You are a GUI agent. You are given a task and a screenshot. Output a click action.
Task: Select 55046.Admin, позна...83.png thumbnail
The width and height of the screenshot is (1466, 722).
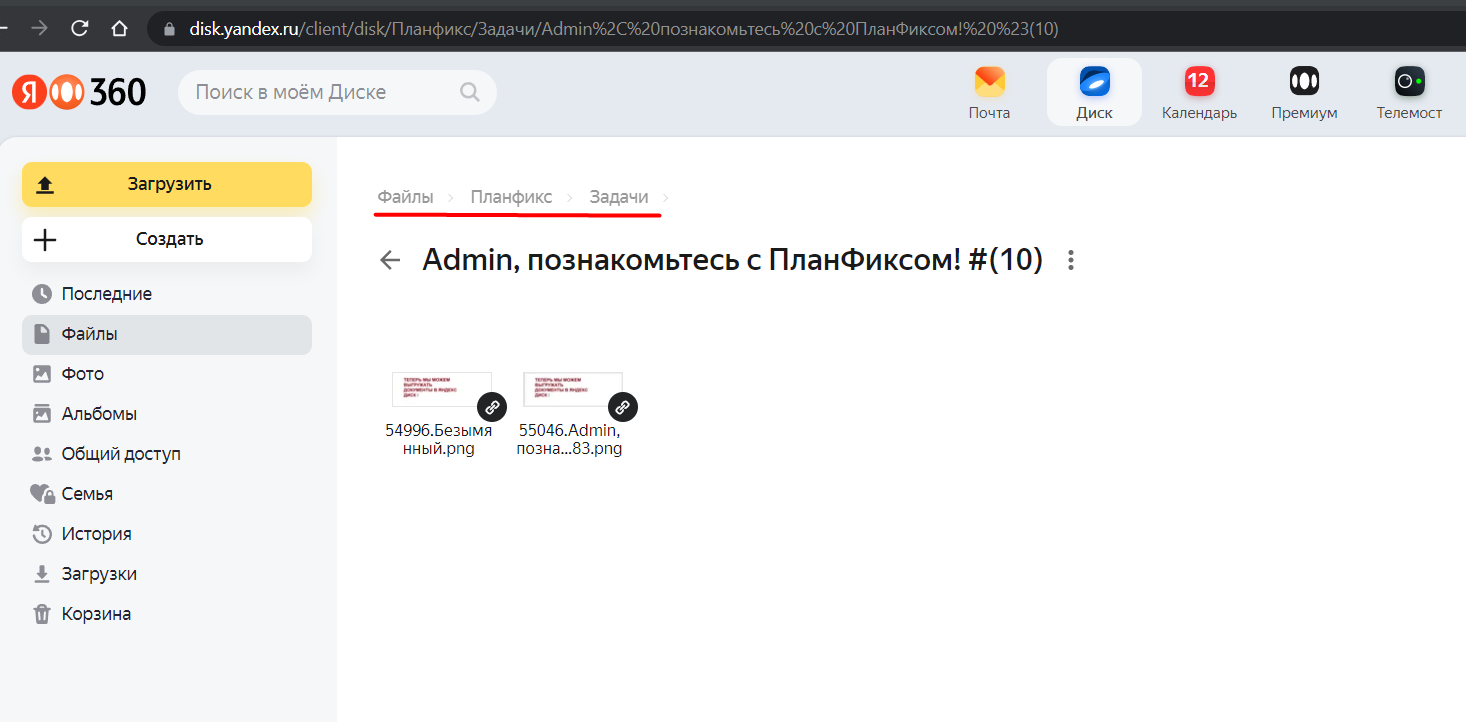[573, 389]
